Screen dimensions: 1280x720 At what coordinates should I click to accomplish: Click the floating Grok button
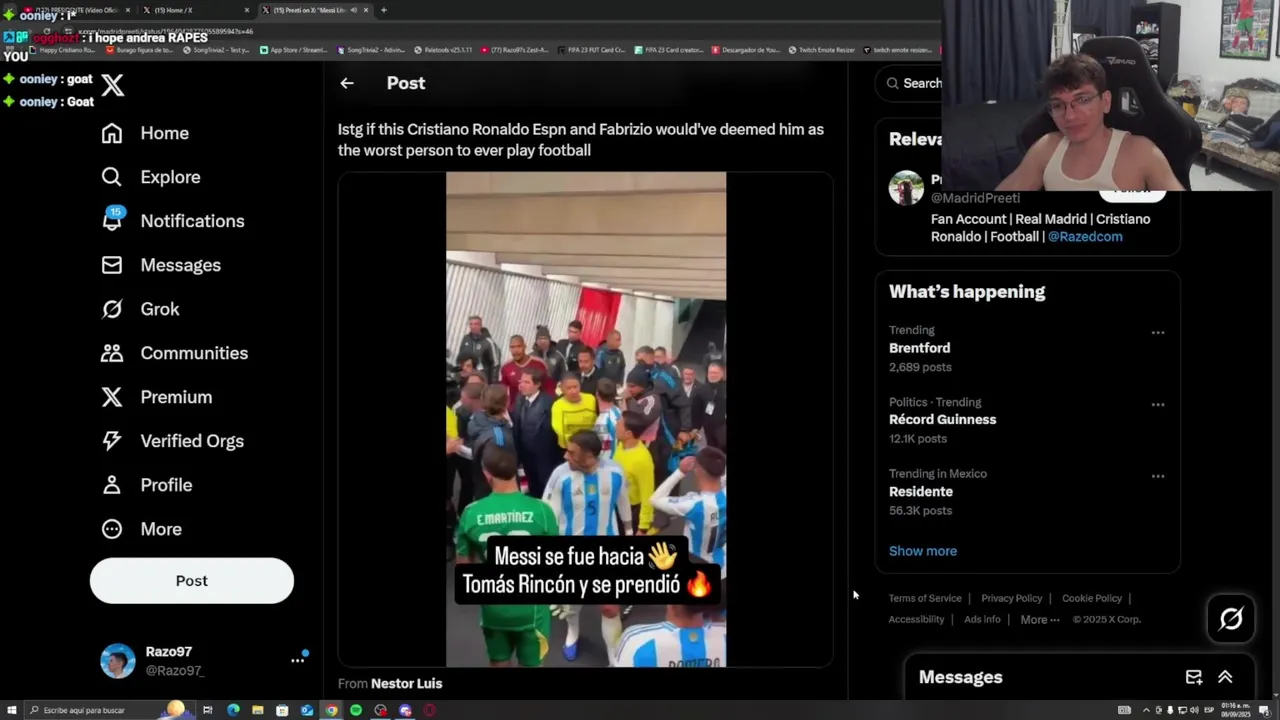1231,619
